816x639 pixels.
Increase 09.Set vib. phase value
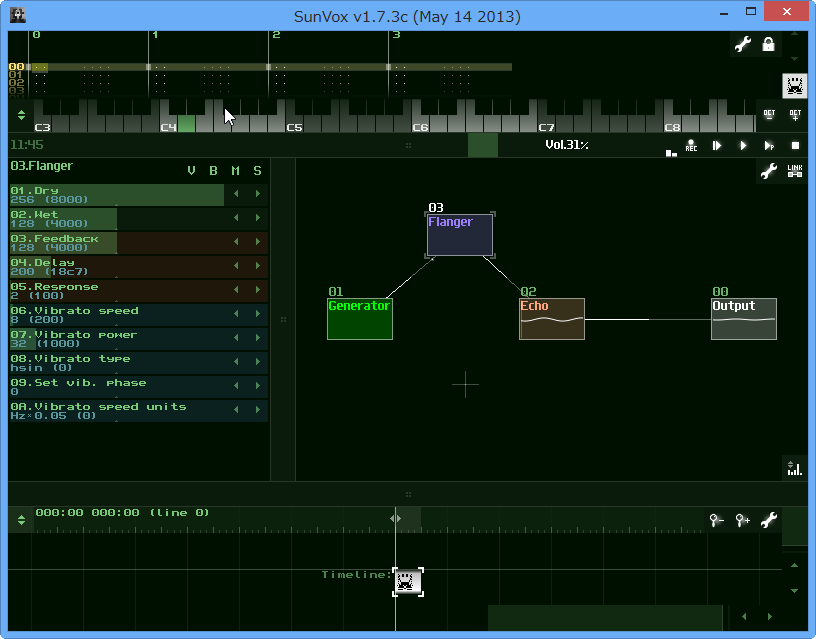click(258, 385)
